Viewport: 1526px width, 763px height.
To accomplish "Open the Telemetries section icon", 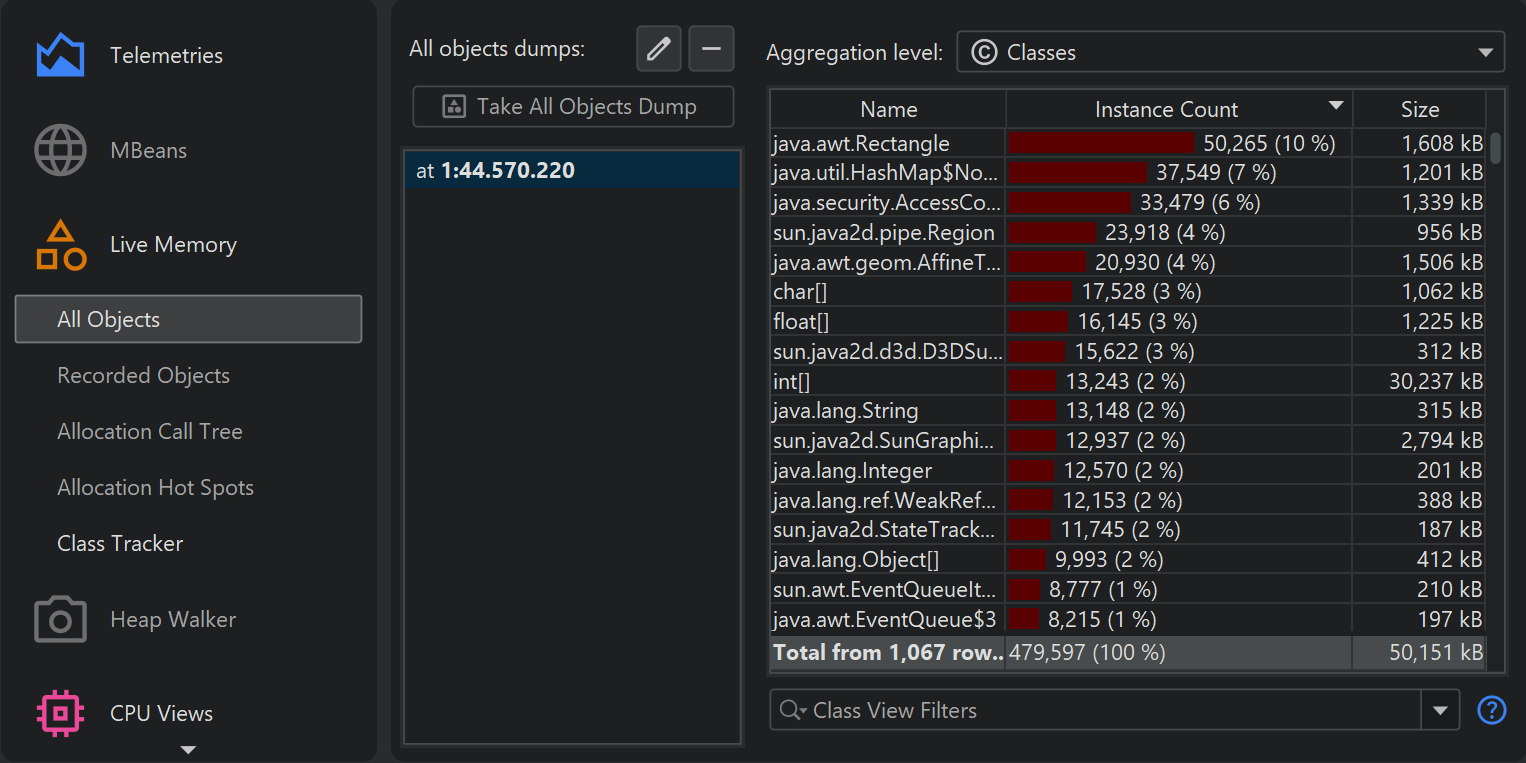I will [60, 56].
